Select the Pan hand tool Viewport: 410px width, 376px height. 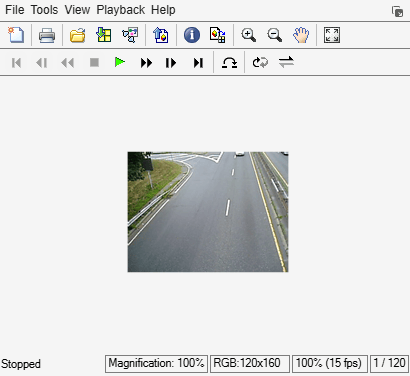point(301,35)
